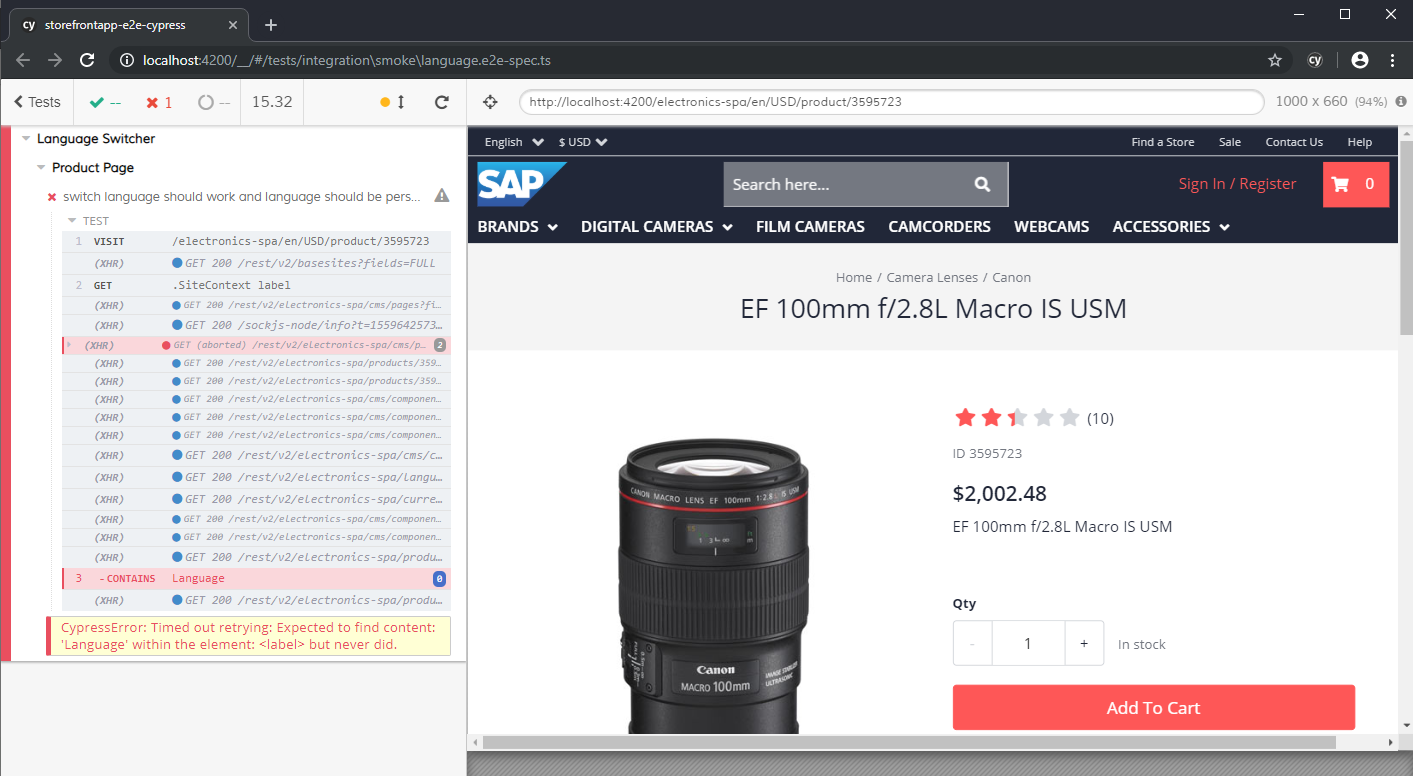Screen dimensions: 1413x776
Task: Navigate back in the browser
Action: tap(23, 60)
